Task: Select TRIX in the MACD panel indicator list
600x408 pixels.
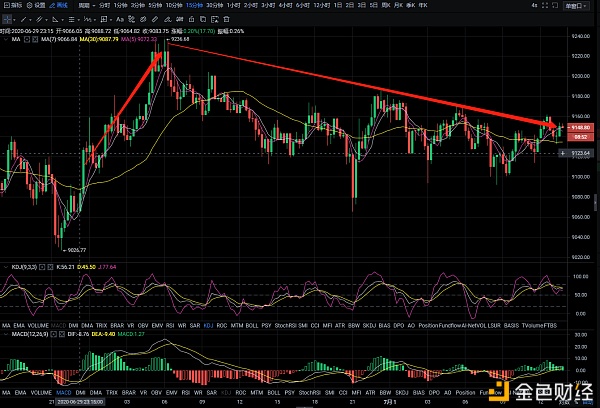Action: tap(112, 393)
